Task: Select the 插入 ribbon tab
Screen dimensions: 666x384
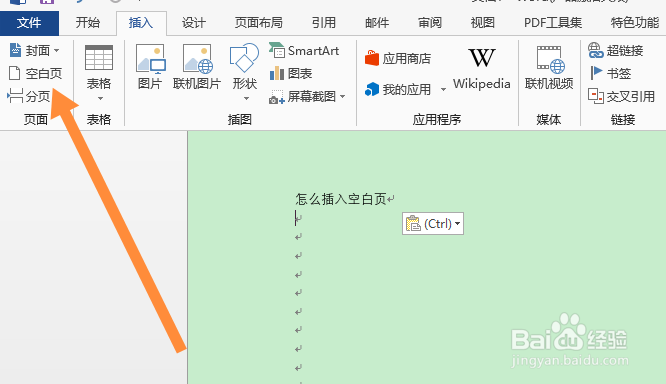Action: (141, 23)
